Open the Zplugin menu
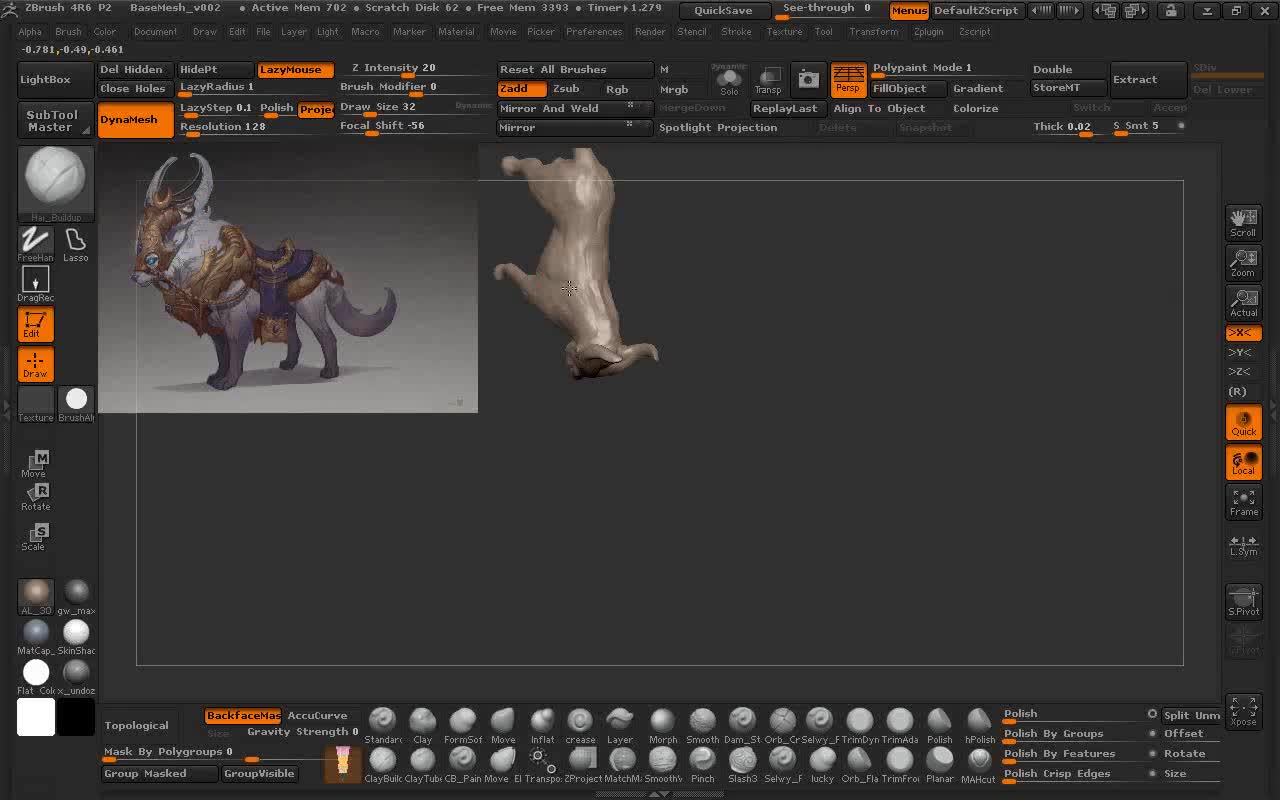 (x=928, y=32)
